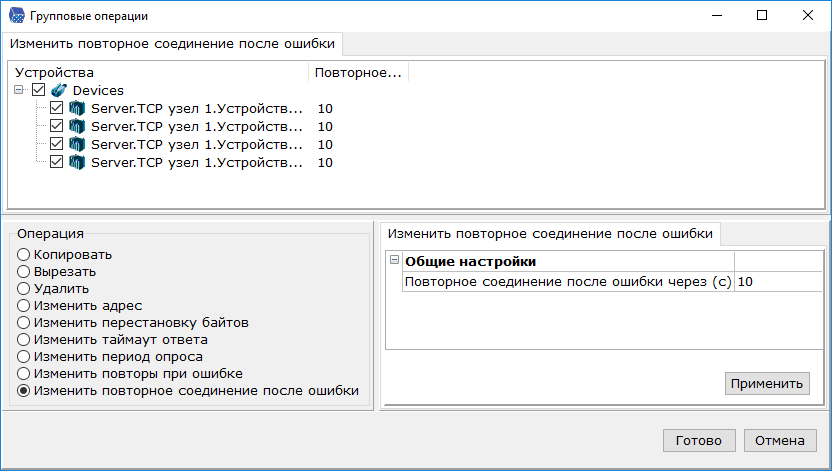
Task: Click the Устройства column header
Action: point(158,73)
